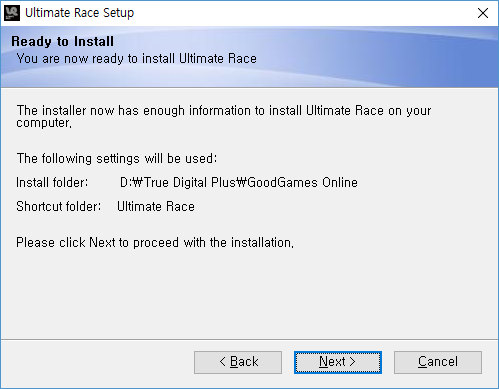Cancel the Ultimate Race installation
499x389 pixels.
click(x=438, y=362)
